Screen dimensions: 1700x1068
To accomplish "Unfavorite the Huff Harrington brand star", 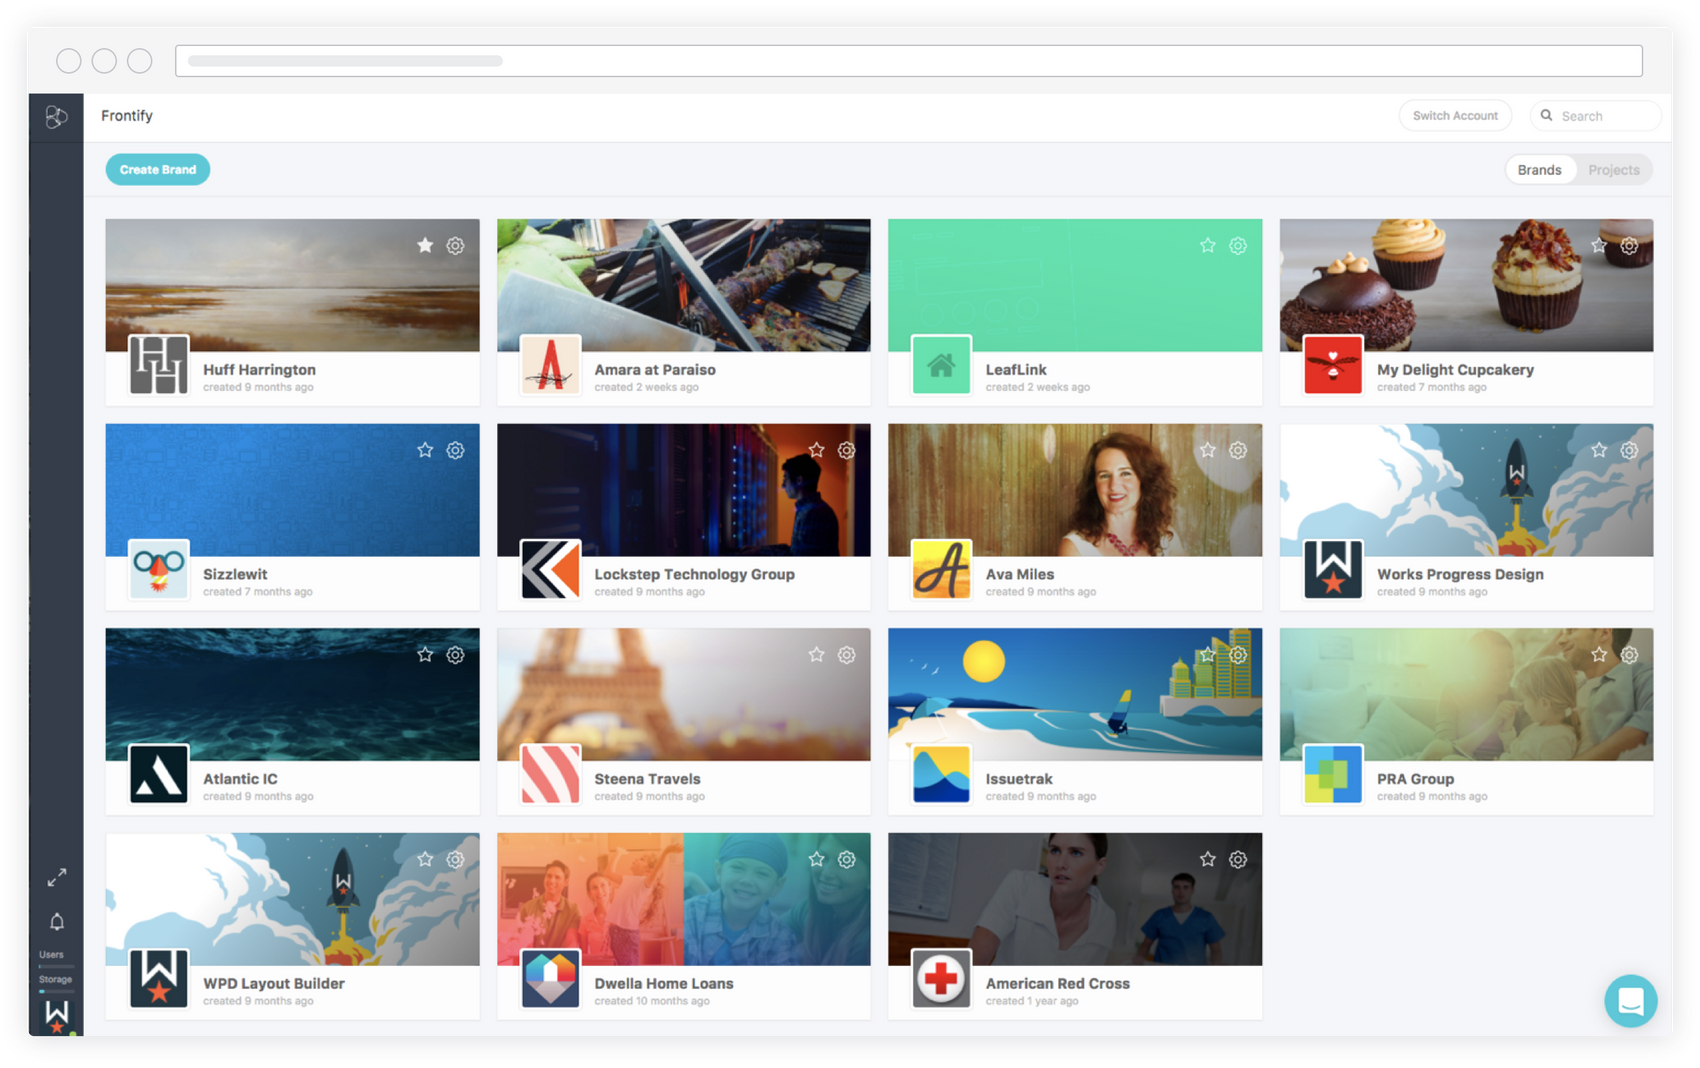I will [x=425, y=246].
